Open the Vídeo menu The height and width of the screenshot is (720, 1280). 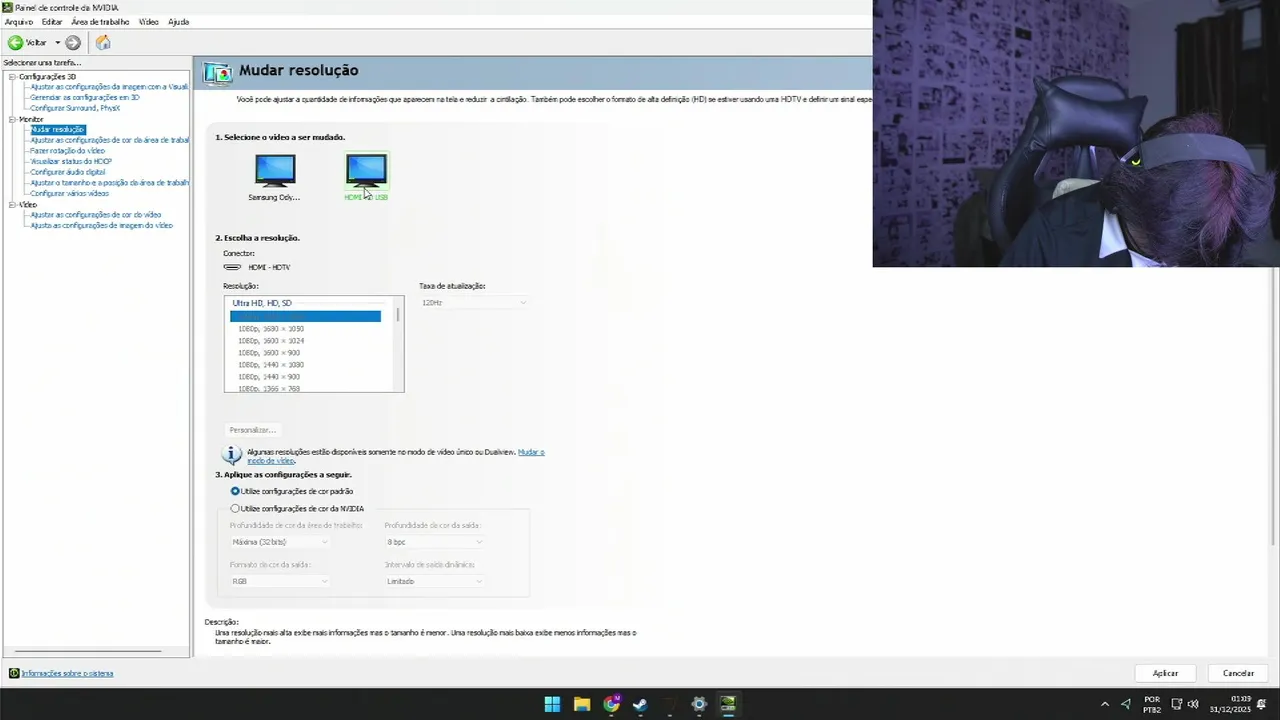coord(148,22)
